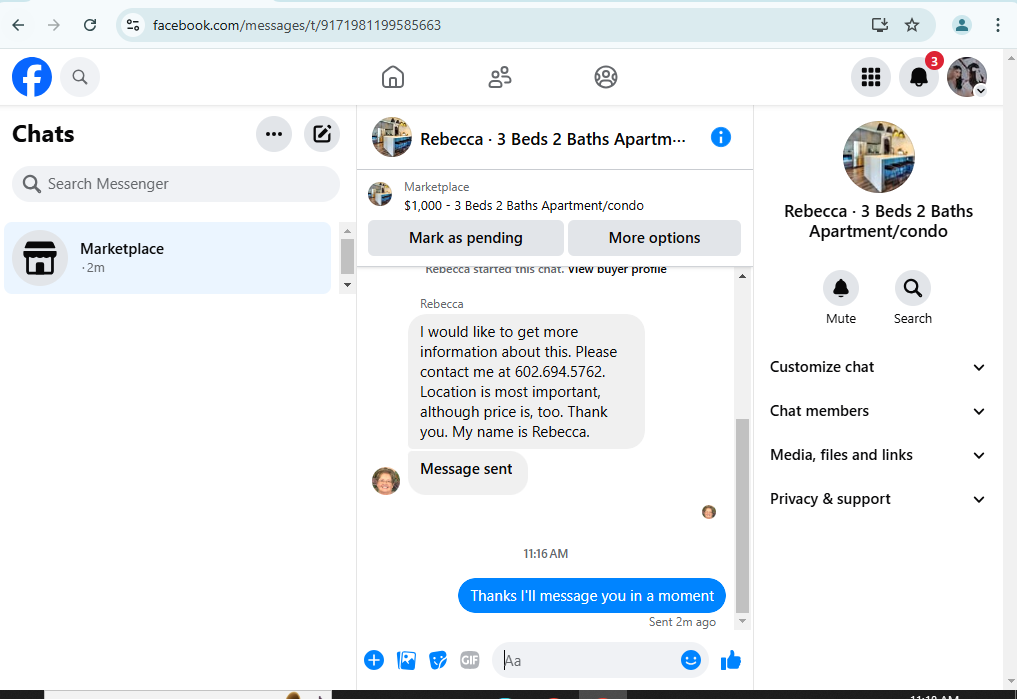Expand Media, files and links section
The height and width of the screenshot is (699, 1017).
(878, 455)
